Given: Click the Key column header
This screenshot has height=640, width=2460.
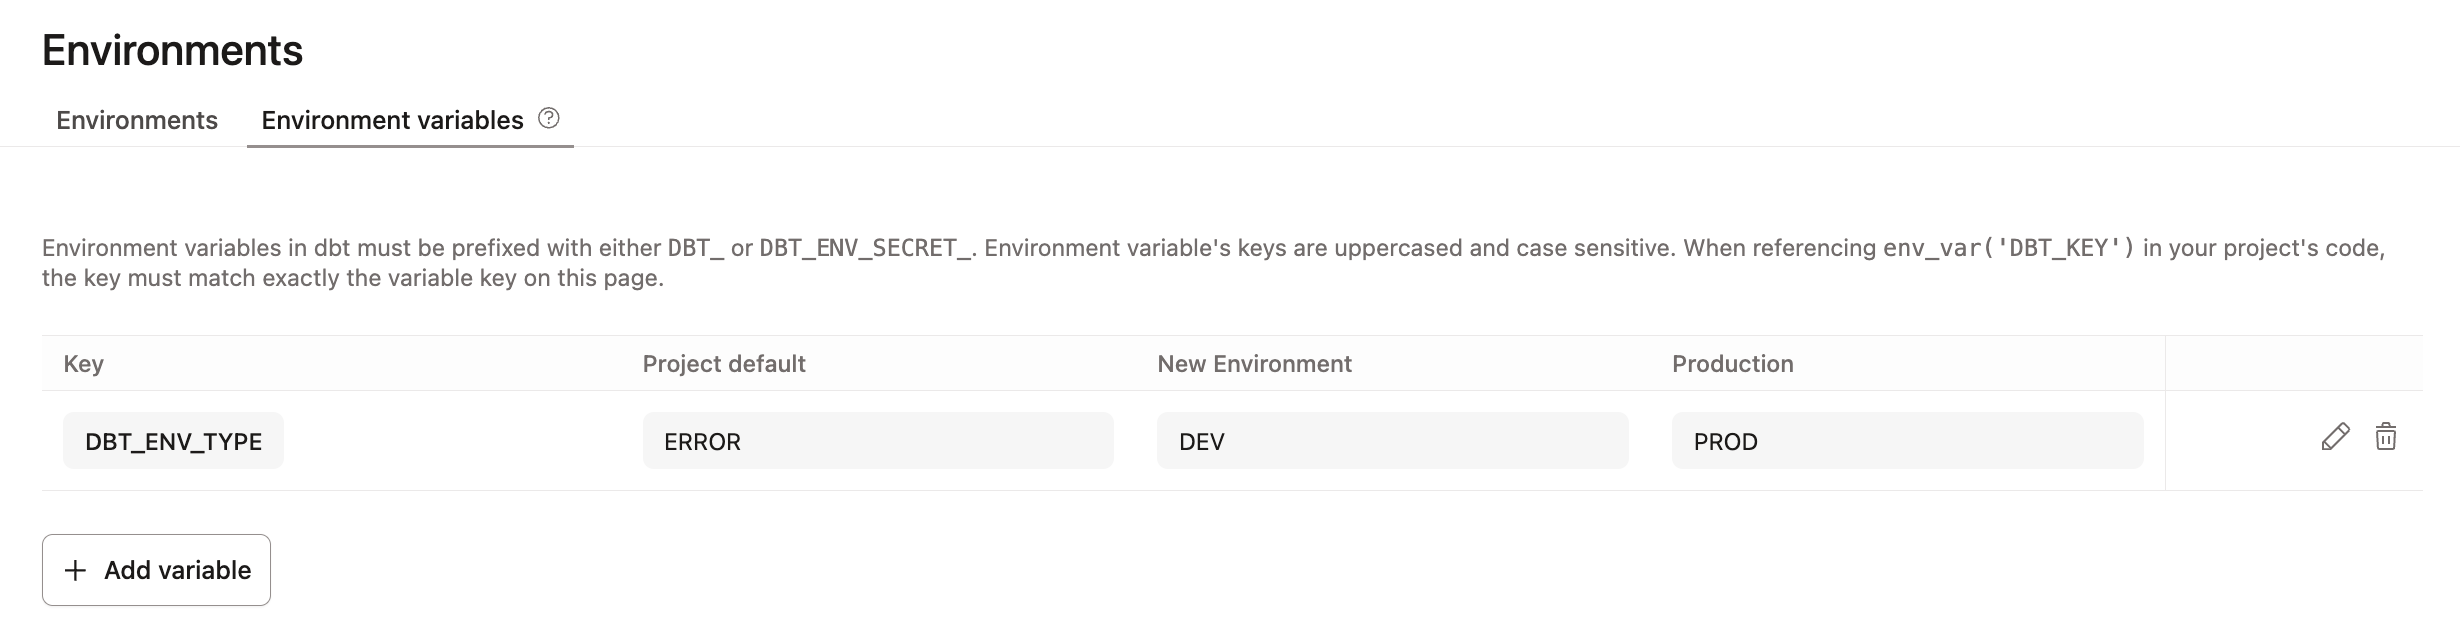Looking at the screenshot, I should click(81, 364).
